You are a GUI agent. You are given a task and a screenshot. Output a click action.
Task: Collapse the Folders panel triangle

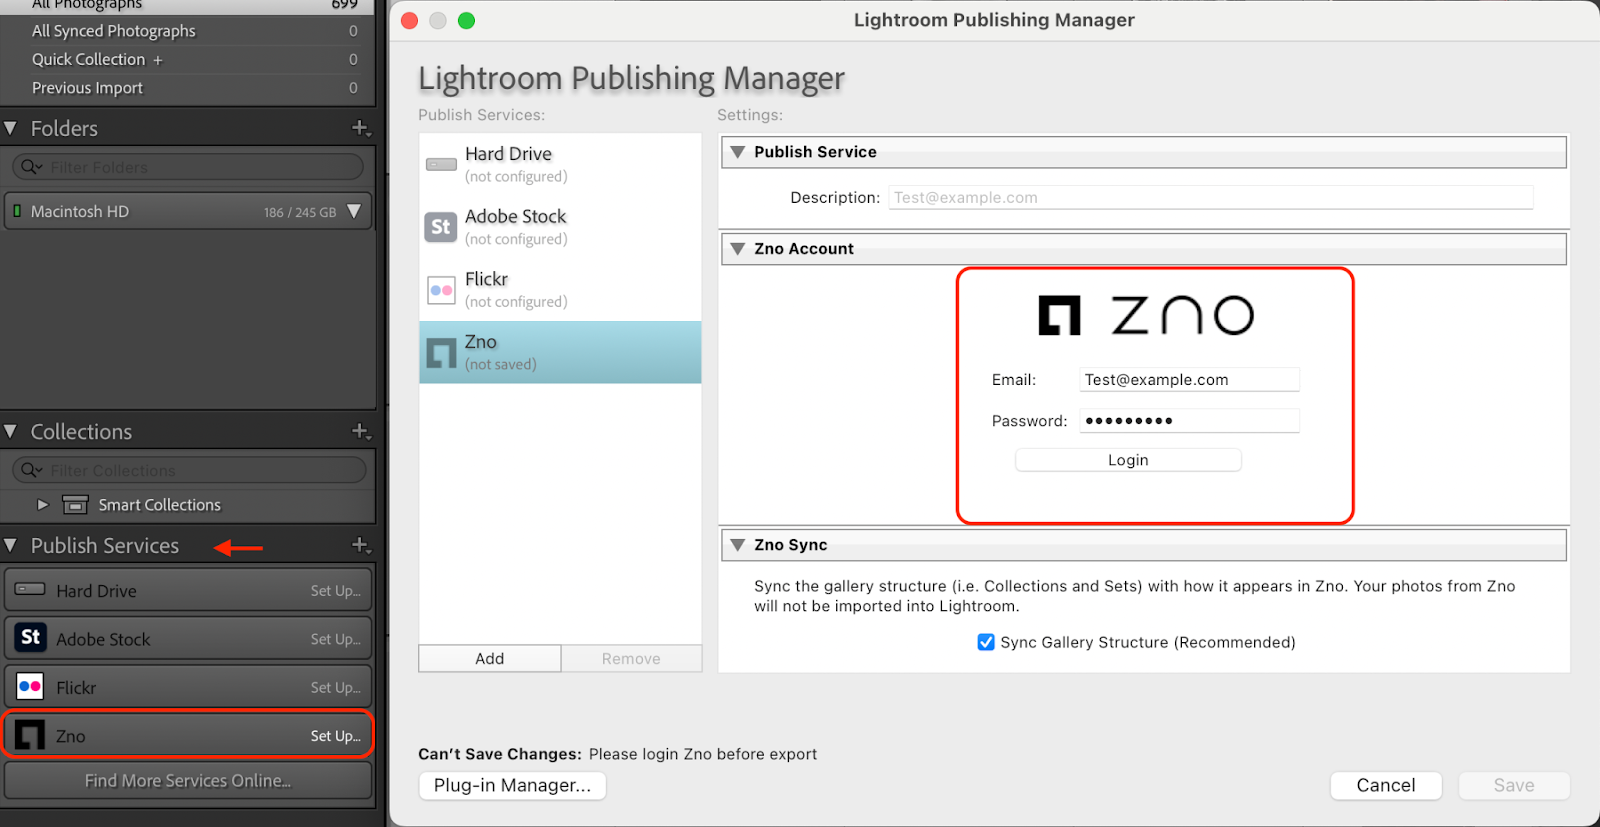11,128
